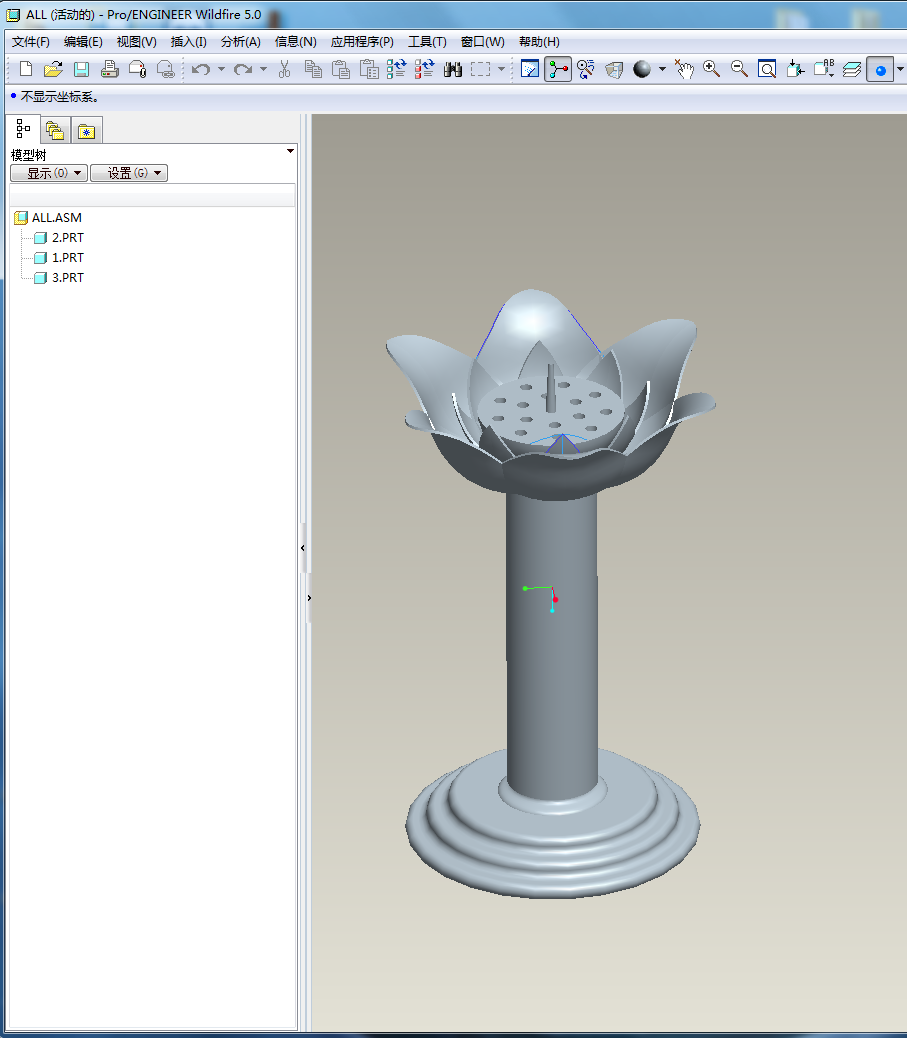Click the binoculars search icon
This screenshot has width=907, height=1038.
point(453,69)
